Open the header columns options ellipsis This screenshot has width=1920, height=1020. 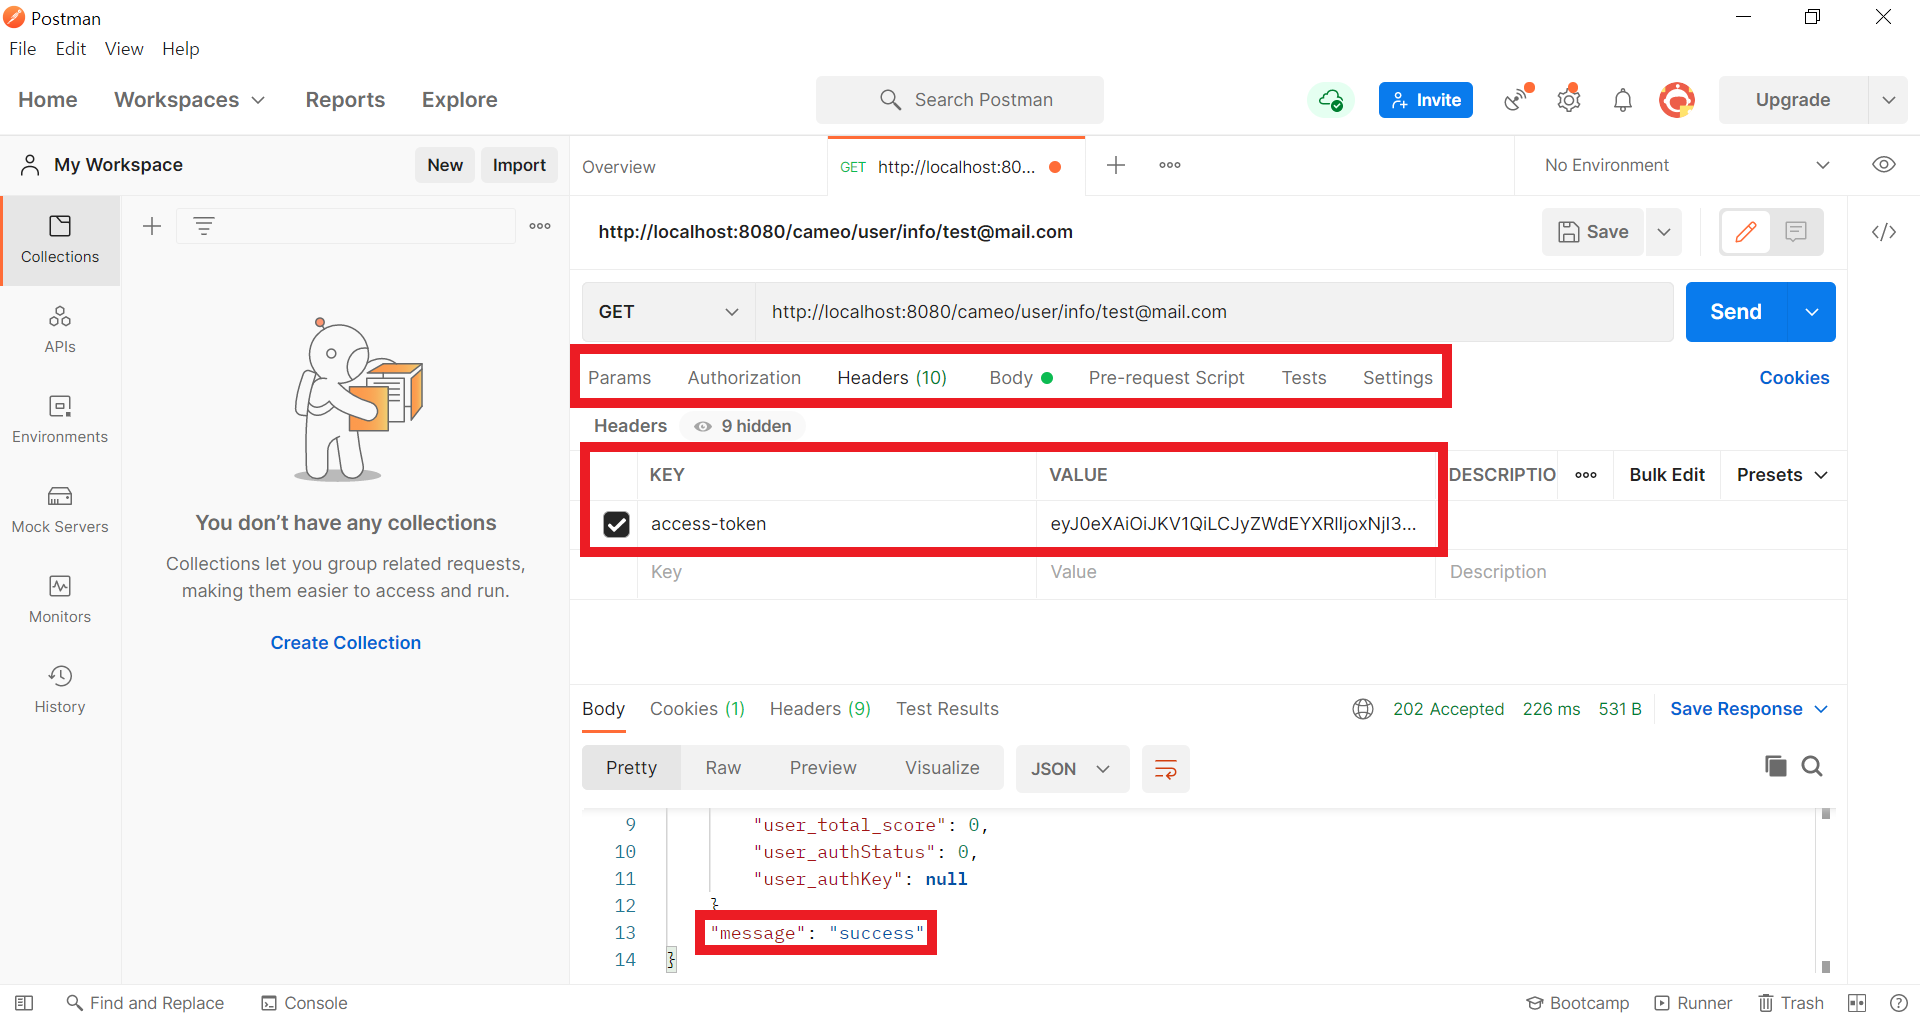(x=1586, y=475)
